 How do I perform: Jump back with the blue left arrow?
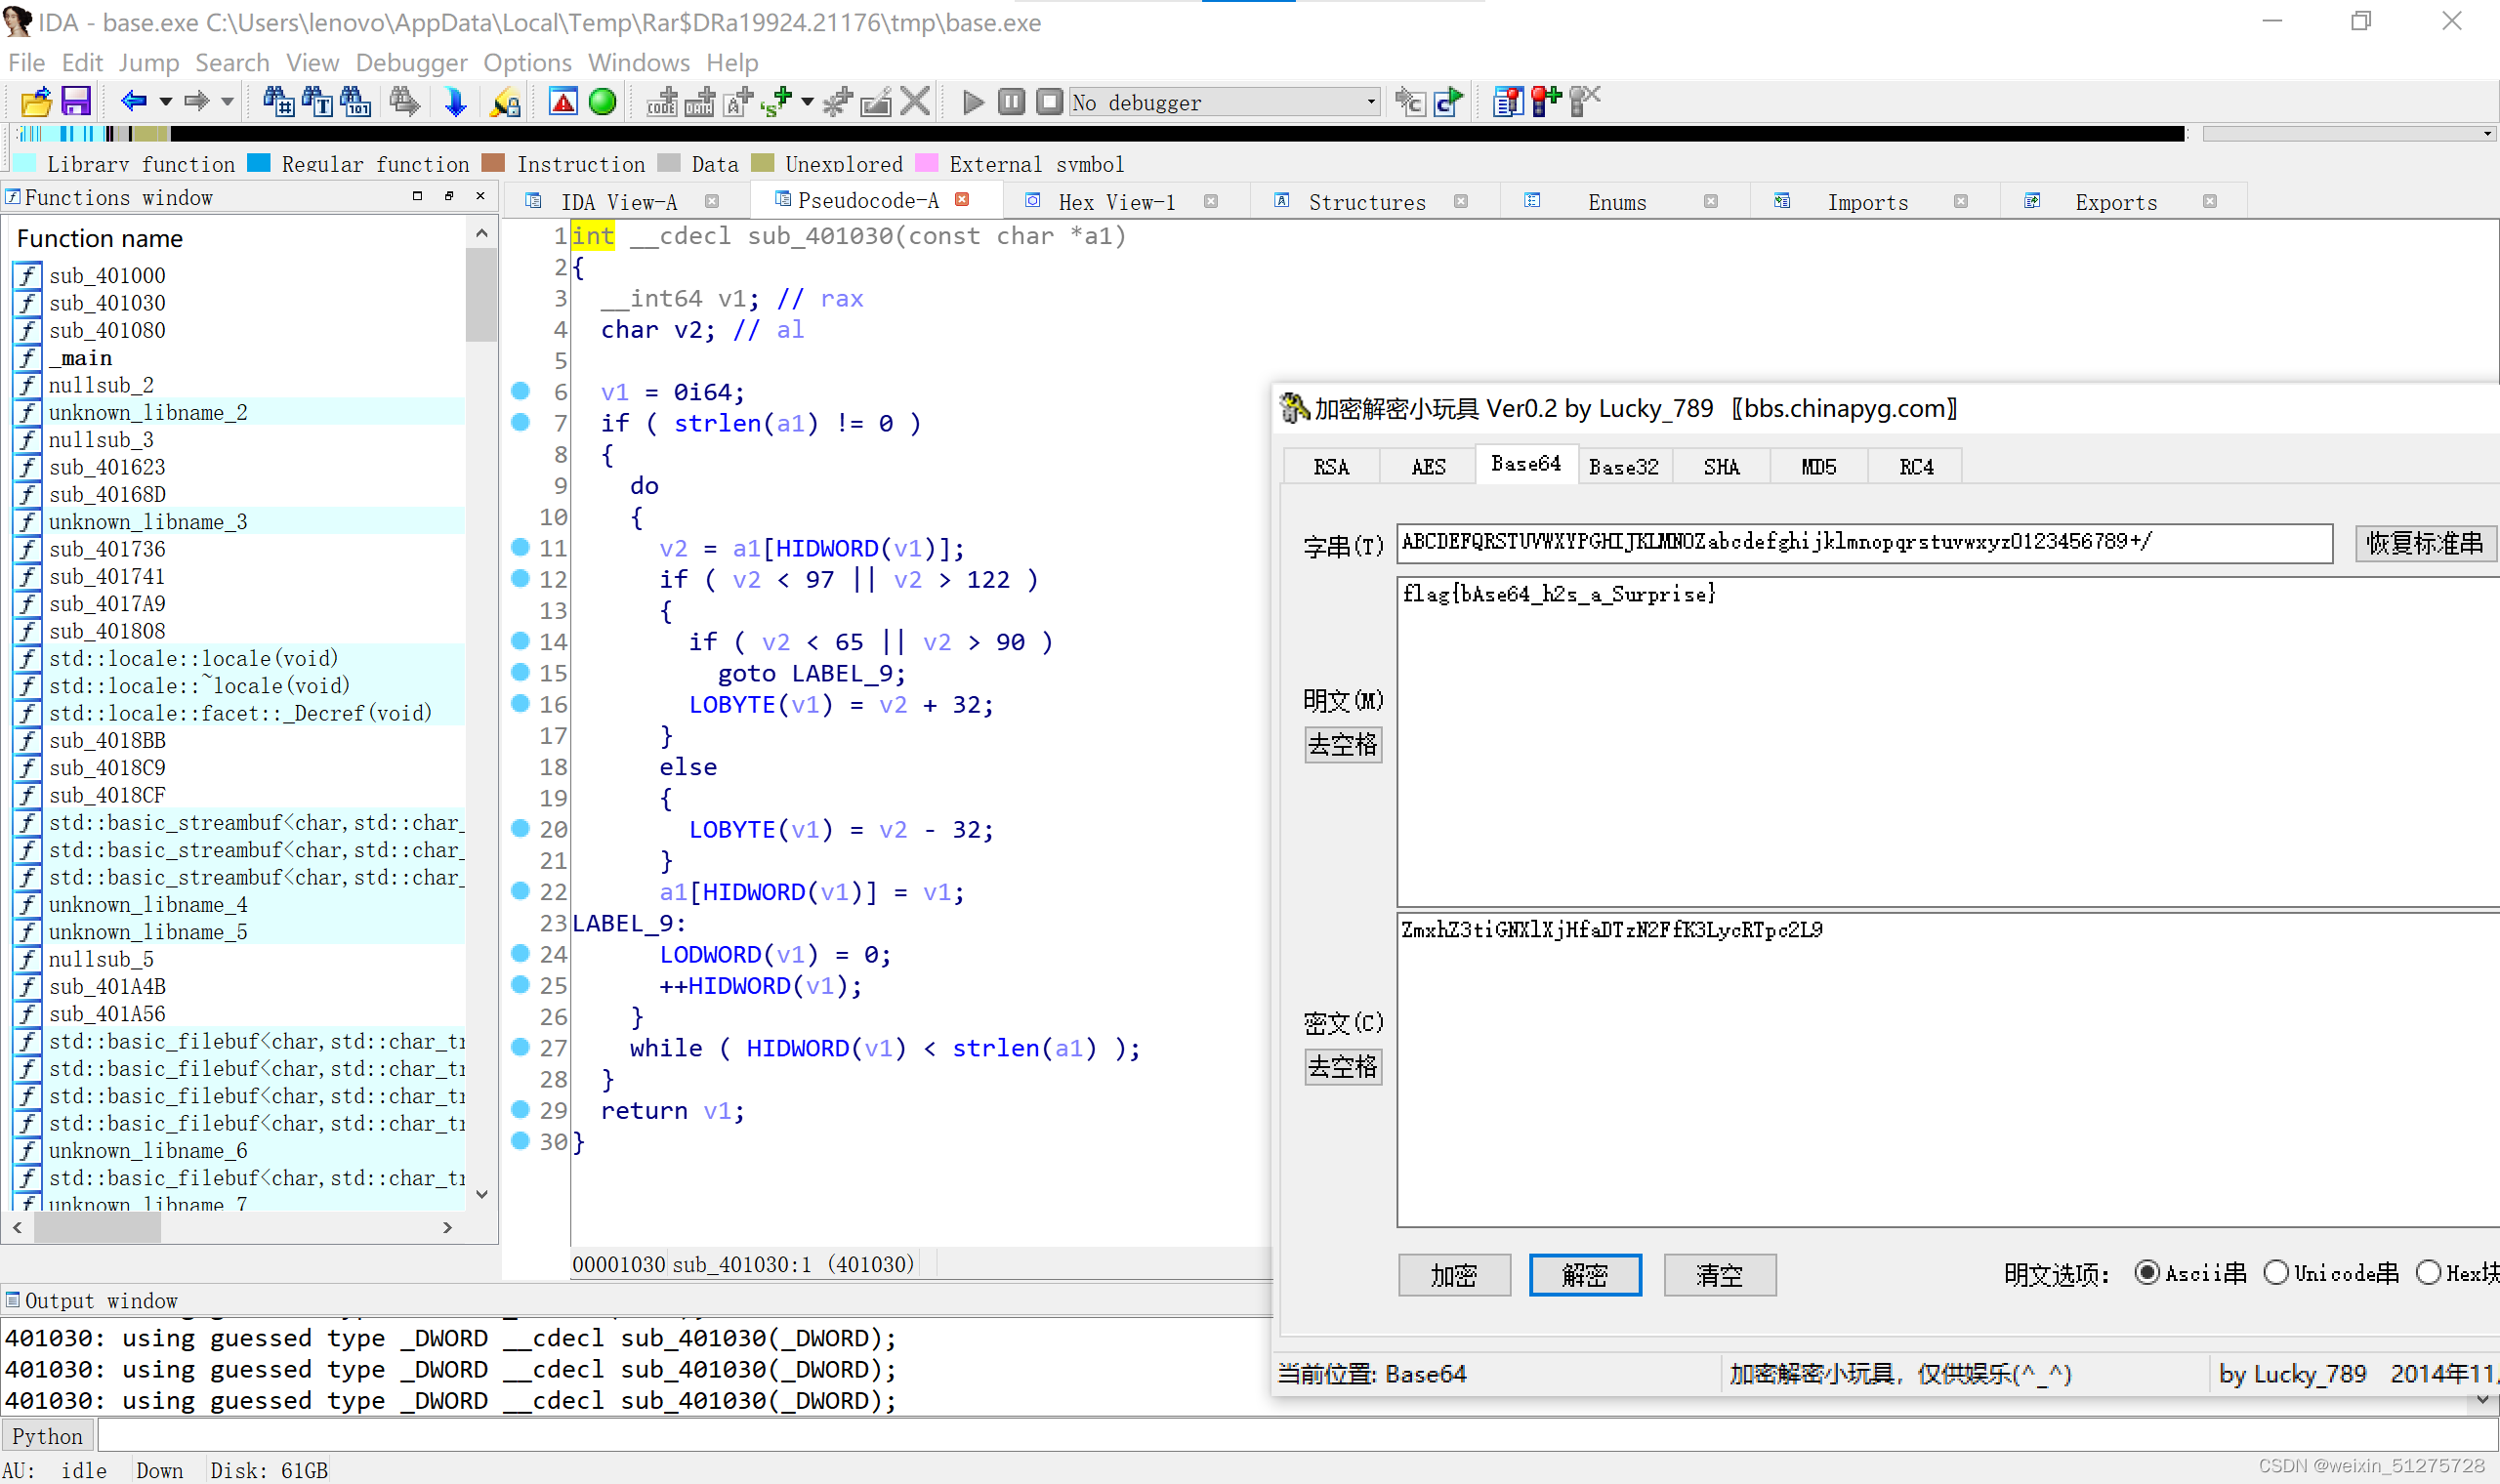pos(134,101)
